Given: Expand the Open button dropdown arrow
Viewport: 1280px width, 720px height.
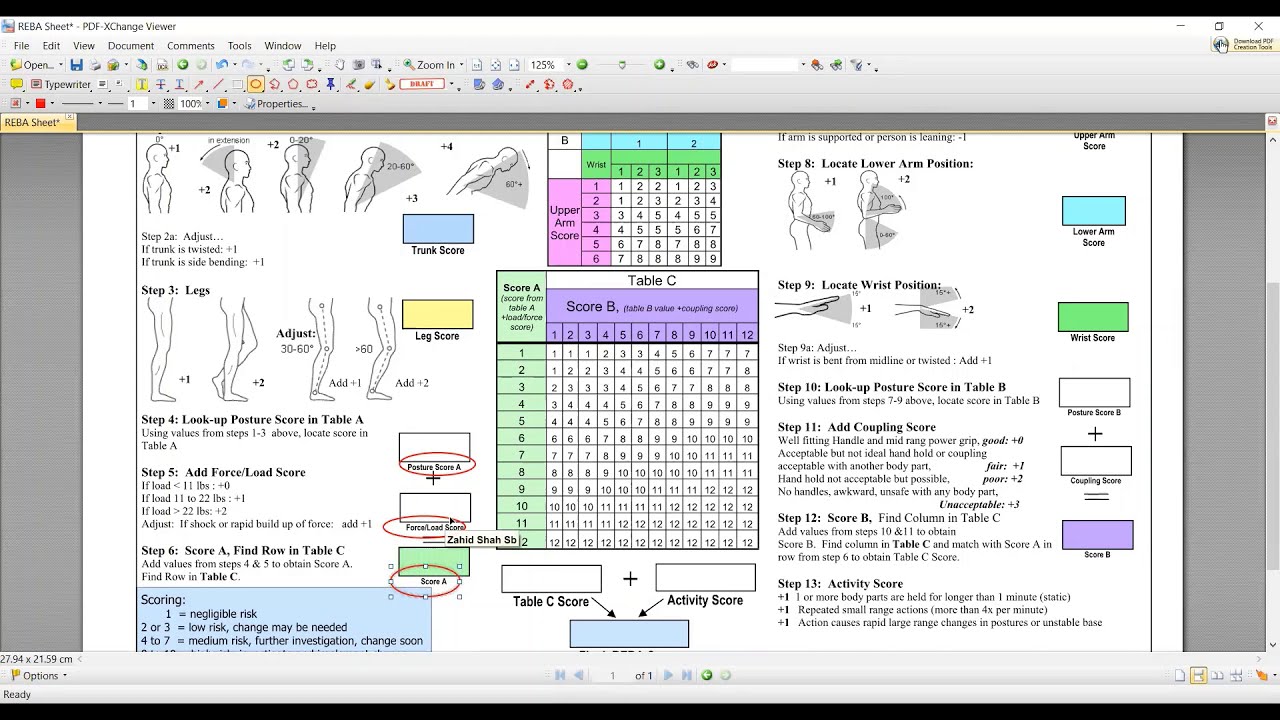Looking at the screenshot, I should (x=61, y=65).
